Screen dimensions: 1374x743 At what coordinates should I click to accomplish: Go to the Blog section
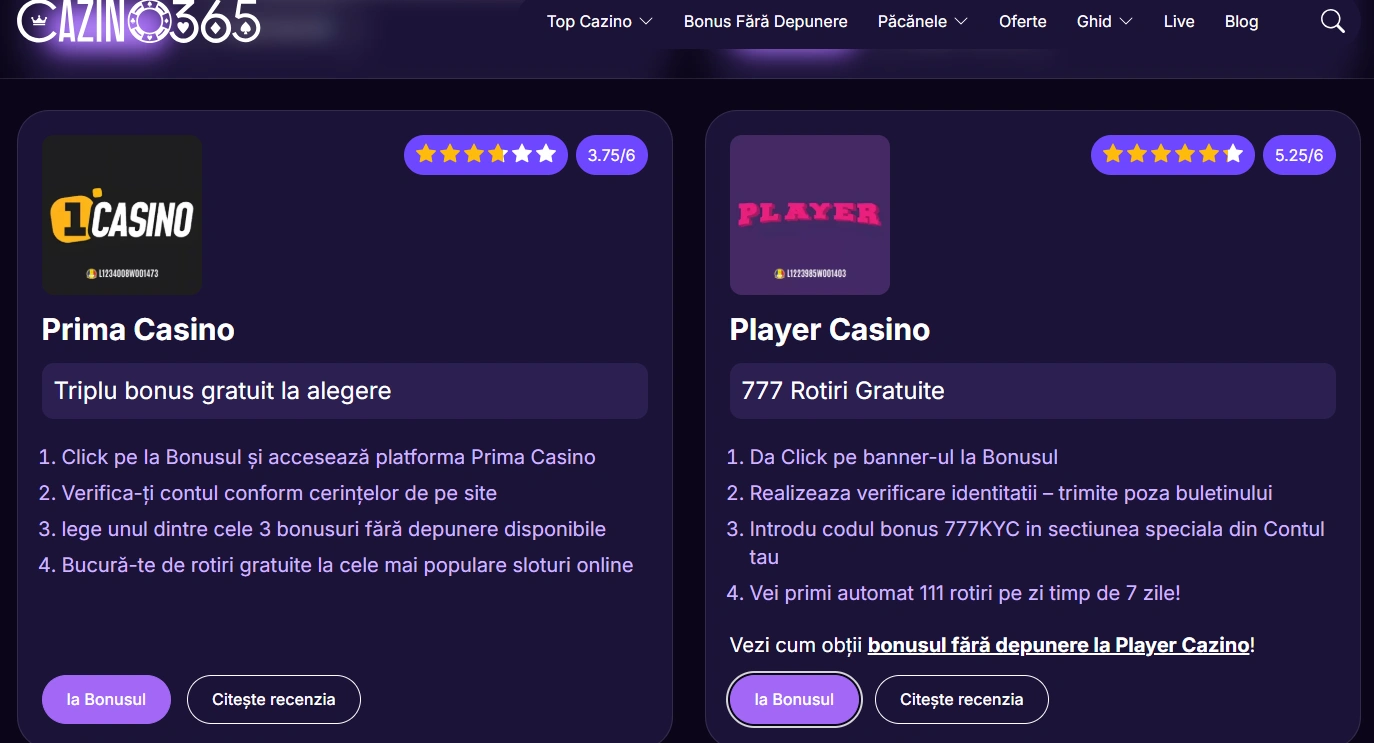pyautogui.click(x=1241, y=21)
